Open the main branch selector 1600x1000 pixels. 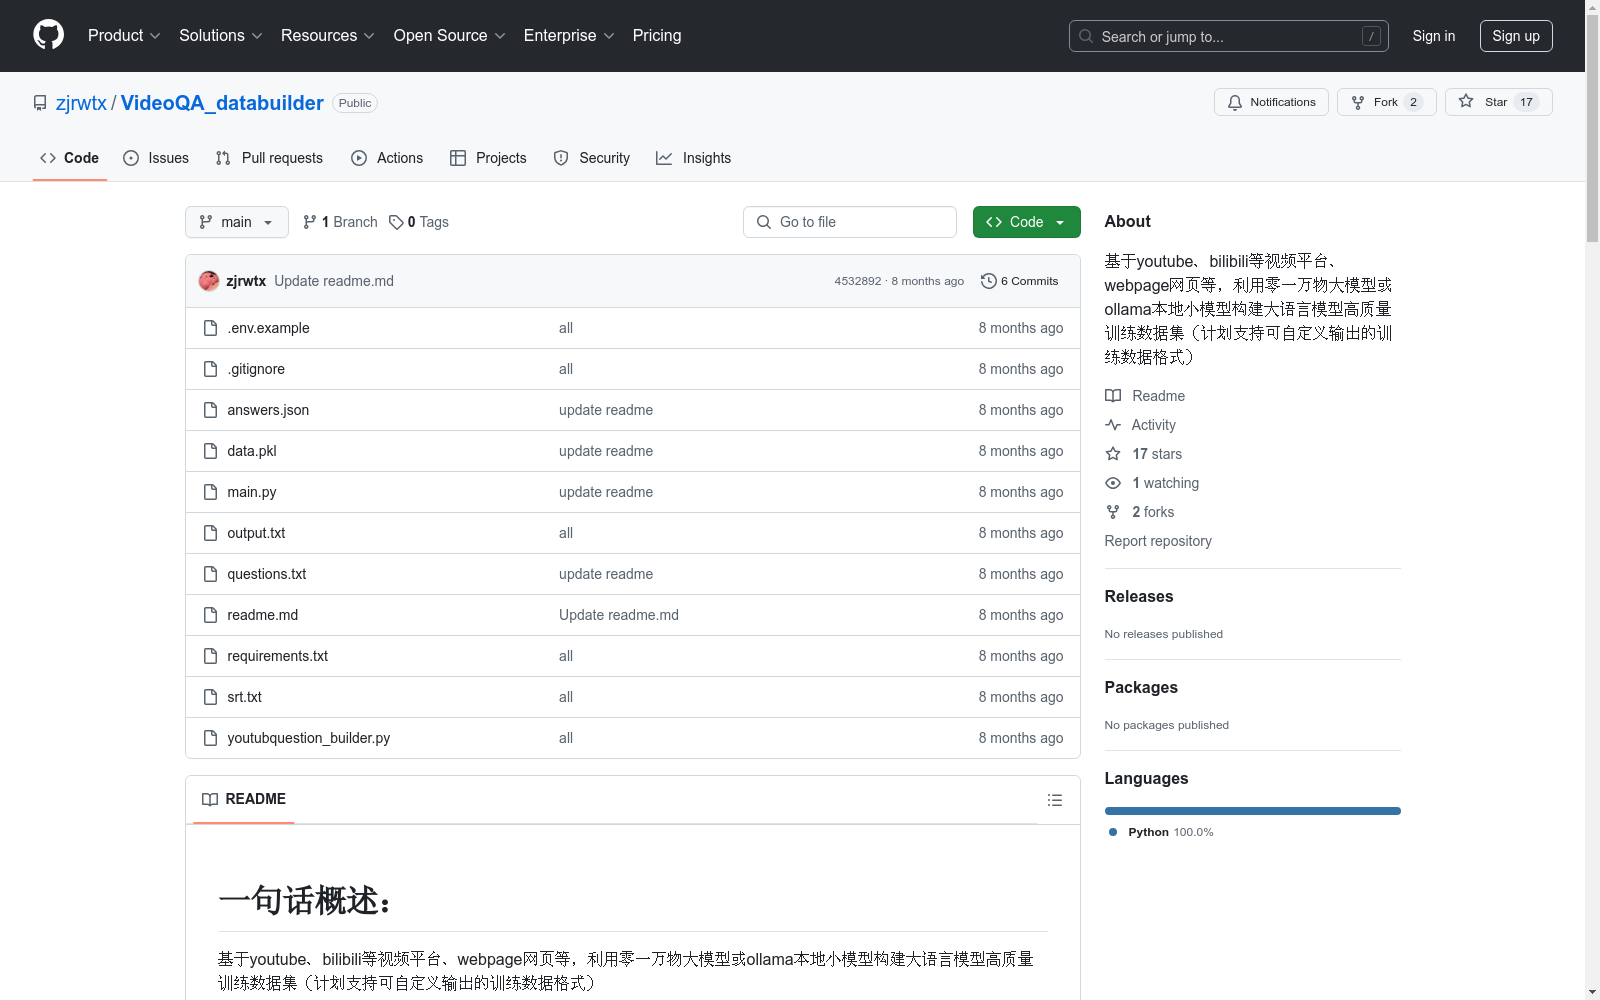click(x=236, y=221)
